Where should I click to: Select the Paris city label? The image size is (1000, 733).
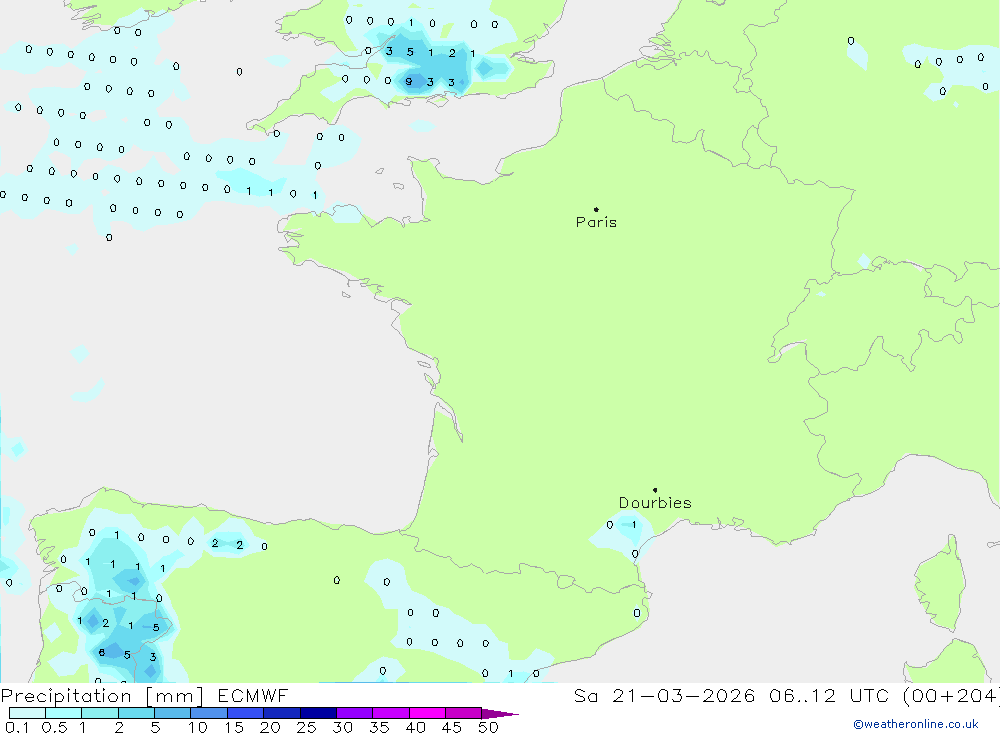[x=596, y=222]
